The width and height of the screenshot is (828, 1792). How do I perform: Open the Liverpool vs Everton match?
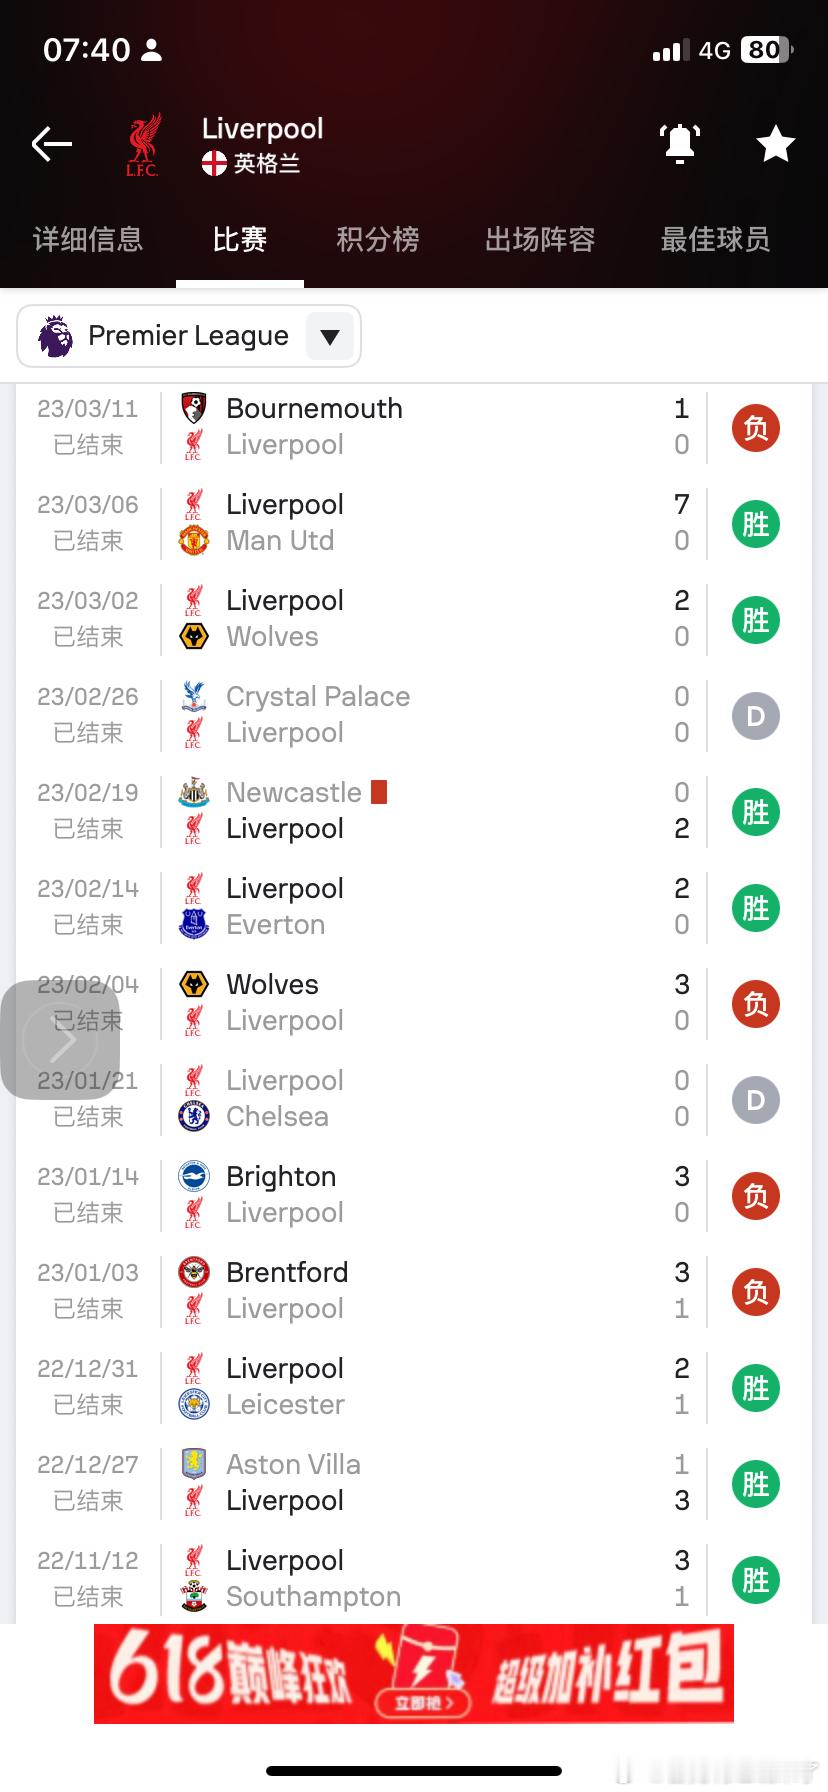click(420, 907)
